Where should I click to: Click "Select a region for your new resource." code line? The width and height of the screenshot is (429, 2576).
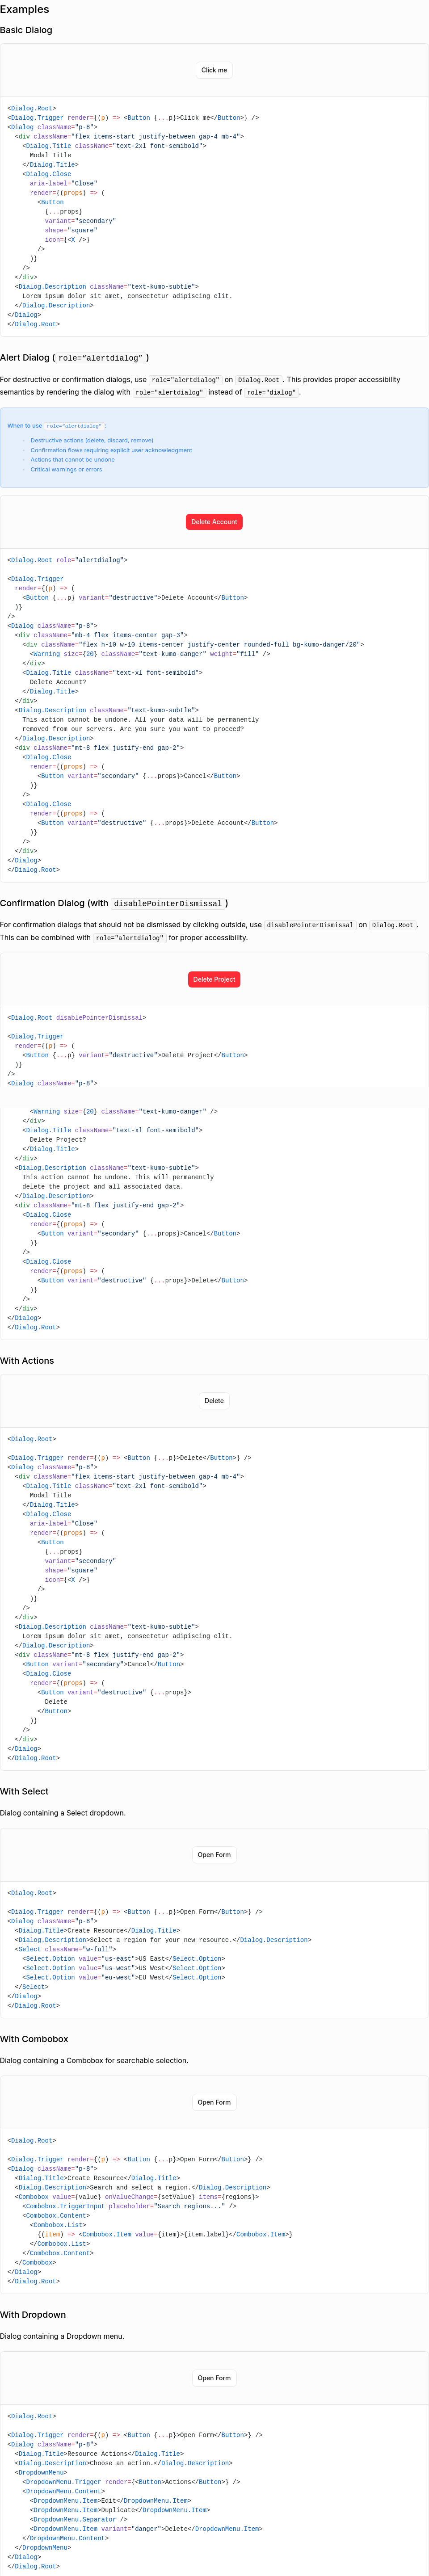[163, 1940]
